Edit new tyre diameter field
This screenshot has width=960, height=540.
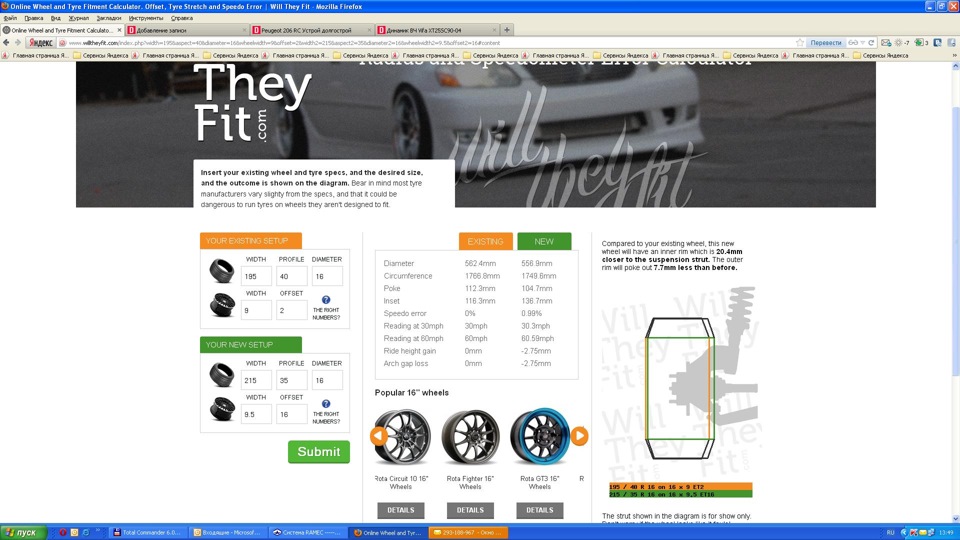click(x=327, y=380)
